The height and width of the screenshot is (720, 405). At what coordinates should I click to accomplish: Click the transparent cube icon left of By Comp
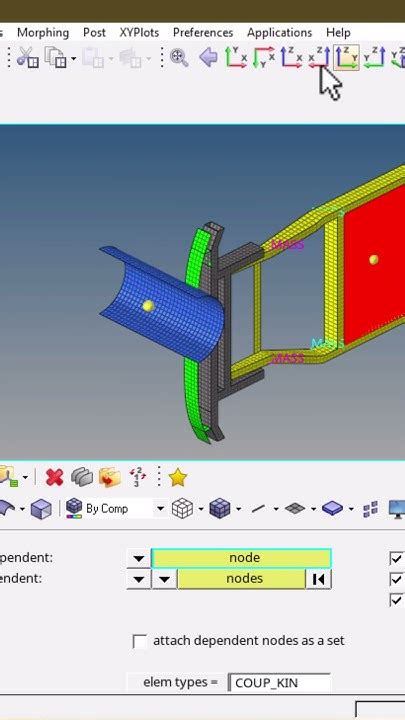[x=41, y=509]
